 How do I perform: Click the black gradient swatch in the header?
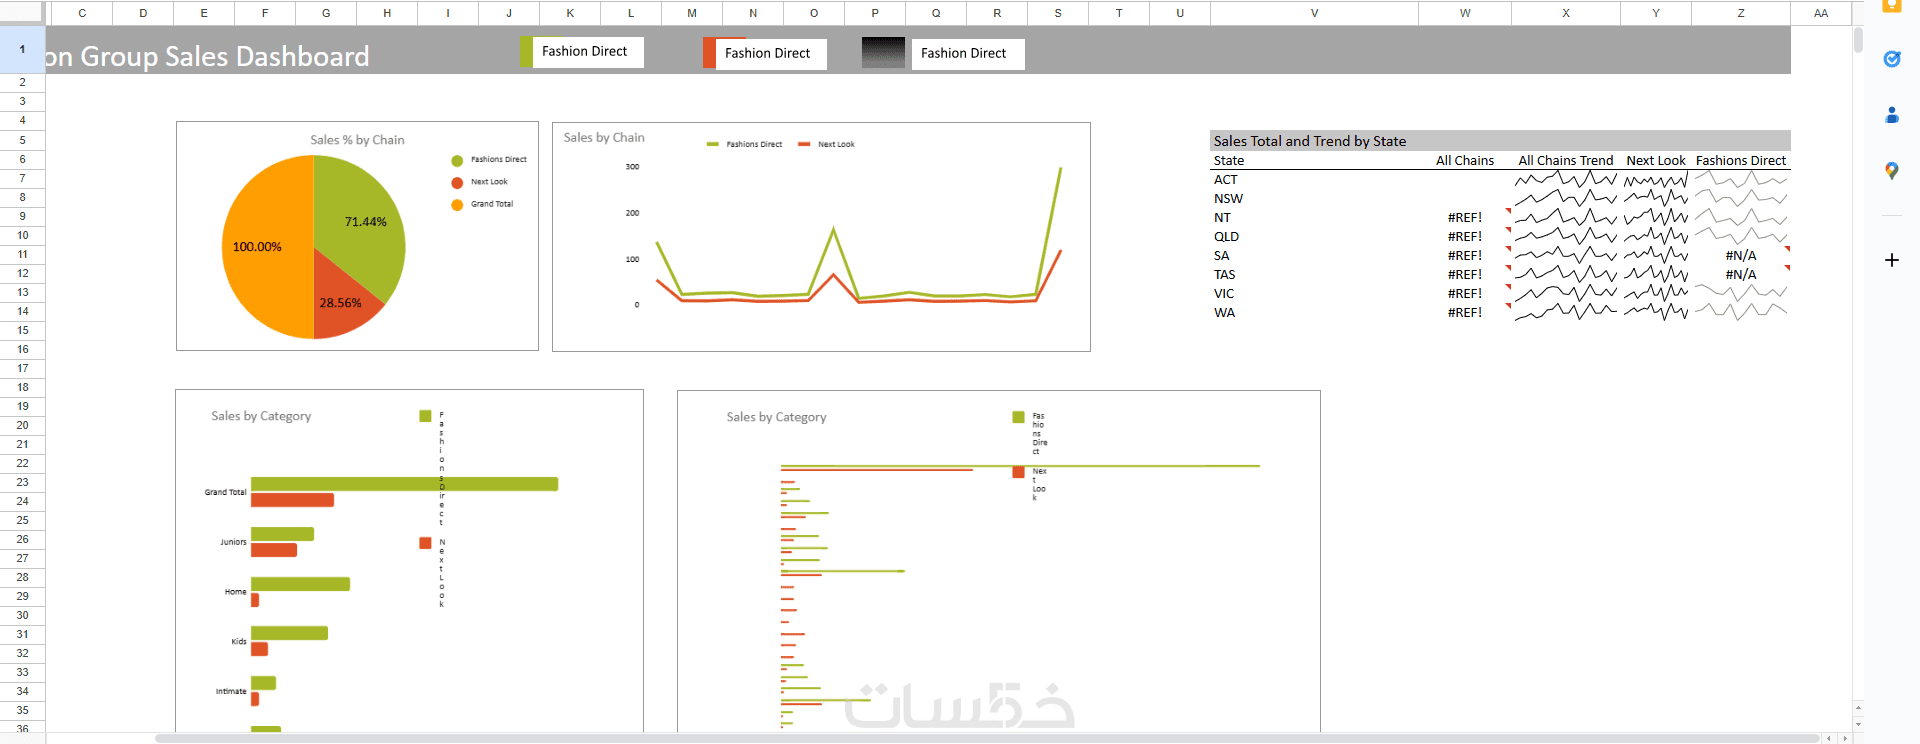(x=883, y=53)
